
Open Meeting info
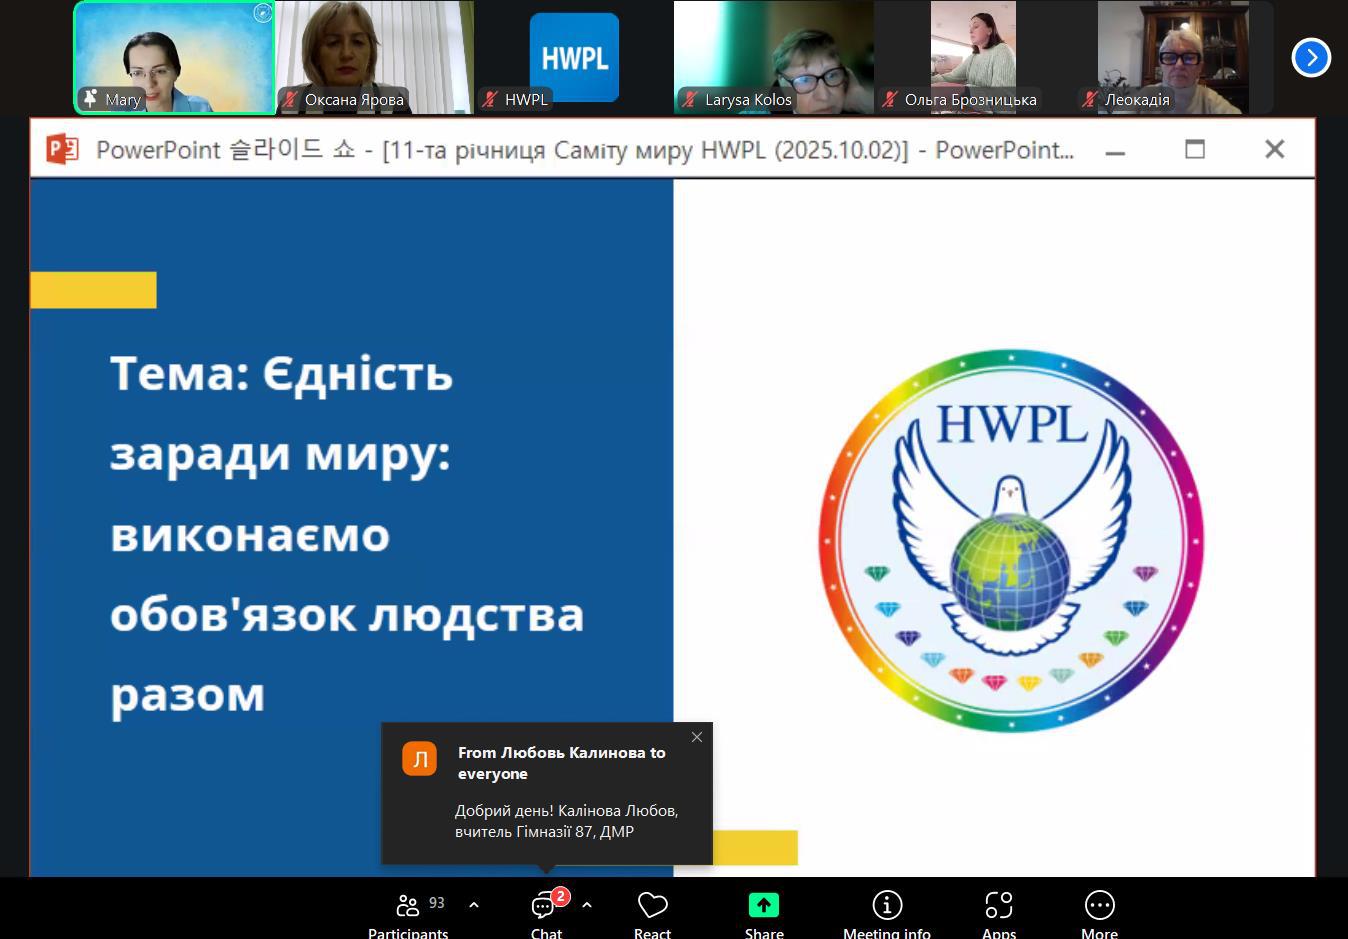[x=886, y=912]
